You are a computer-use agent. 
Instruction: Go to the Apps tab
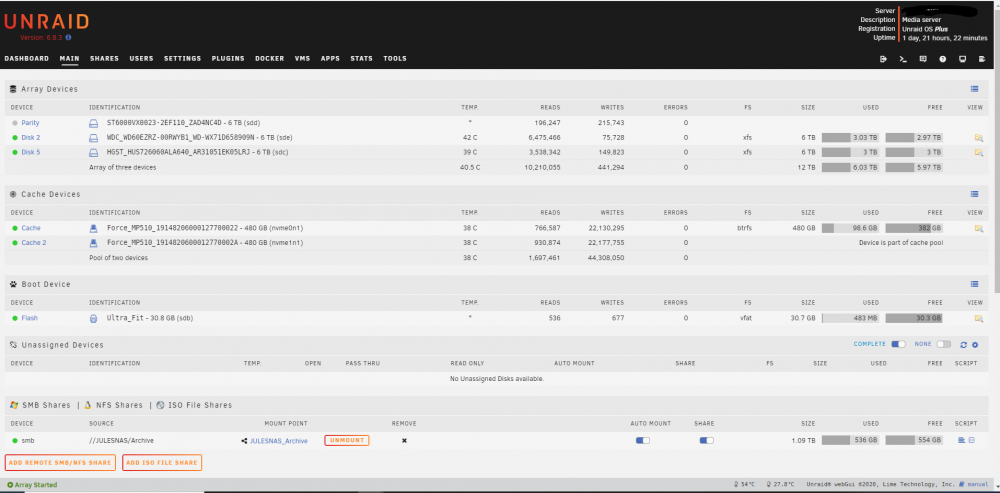tap(330, 59)
